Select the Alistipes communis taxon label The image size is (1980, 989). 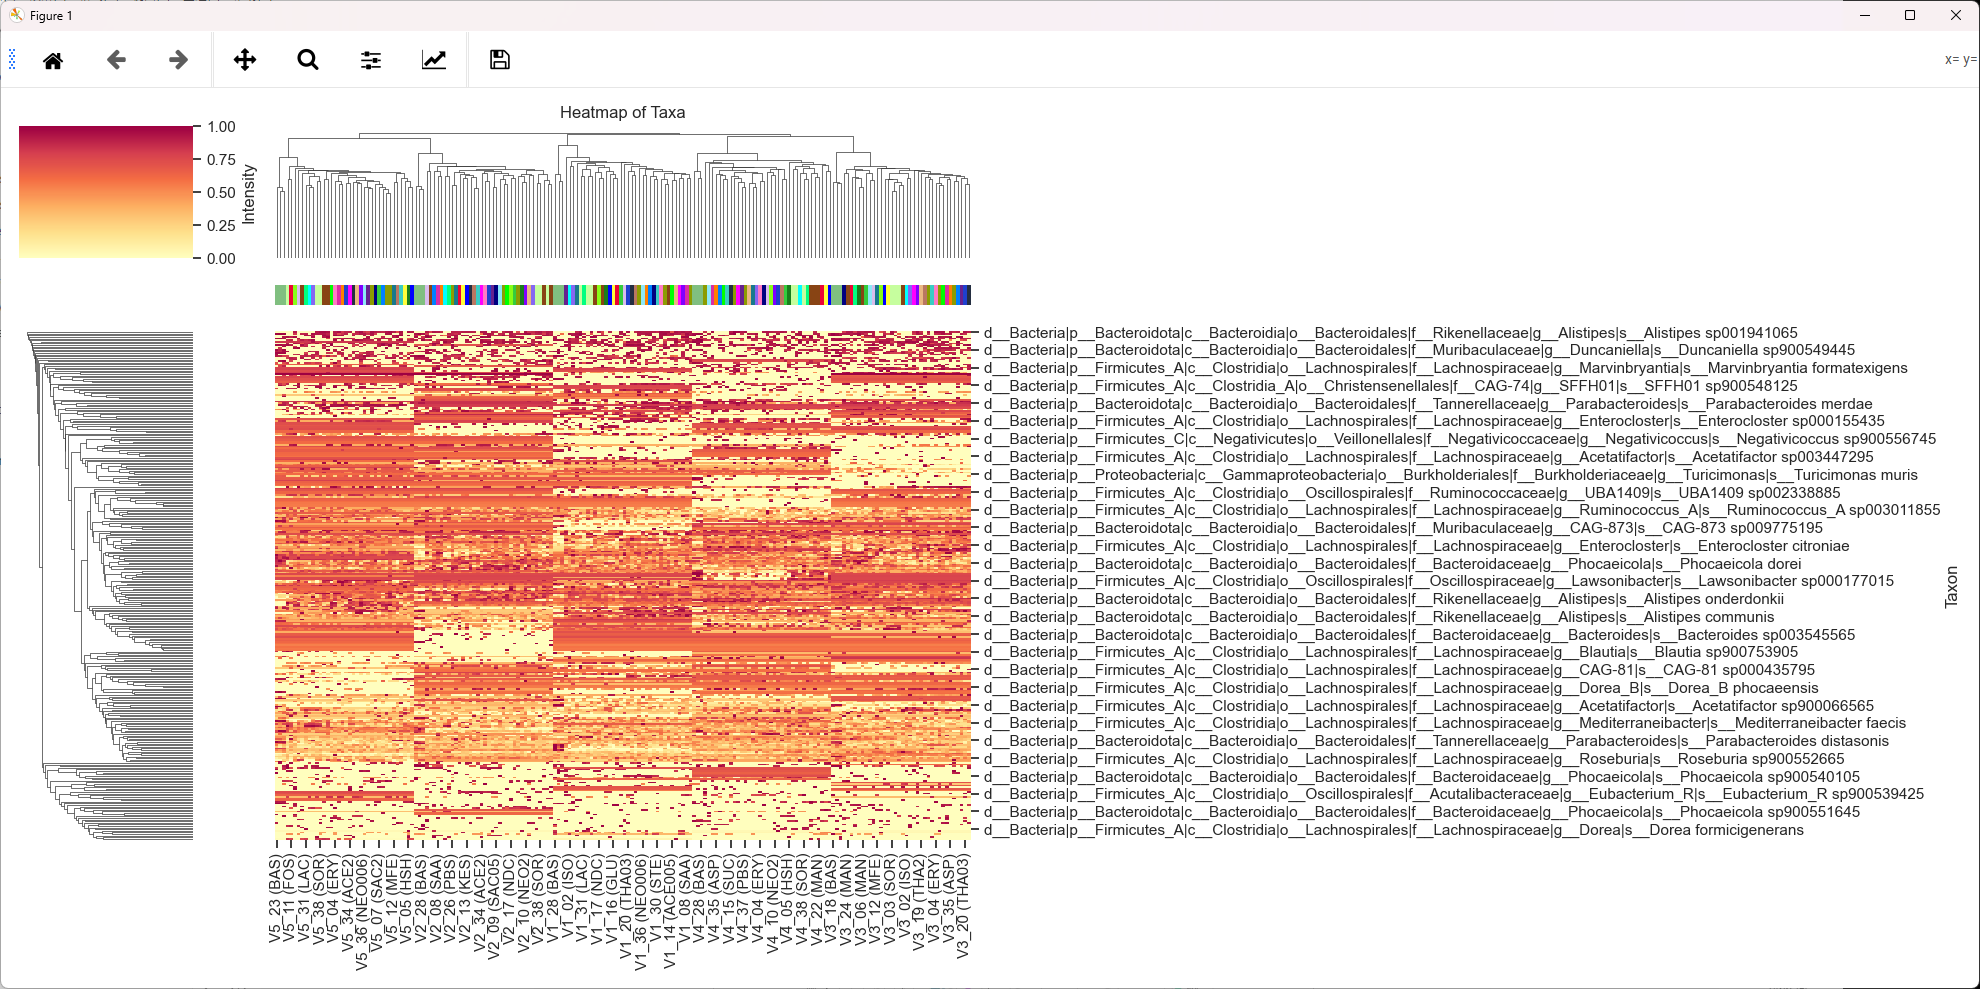pyautogui.click(x=1379, y=617)
